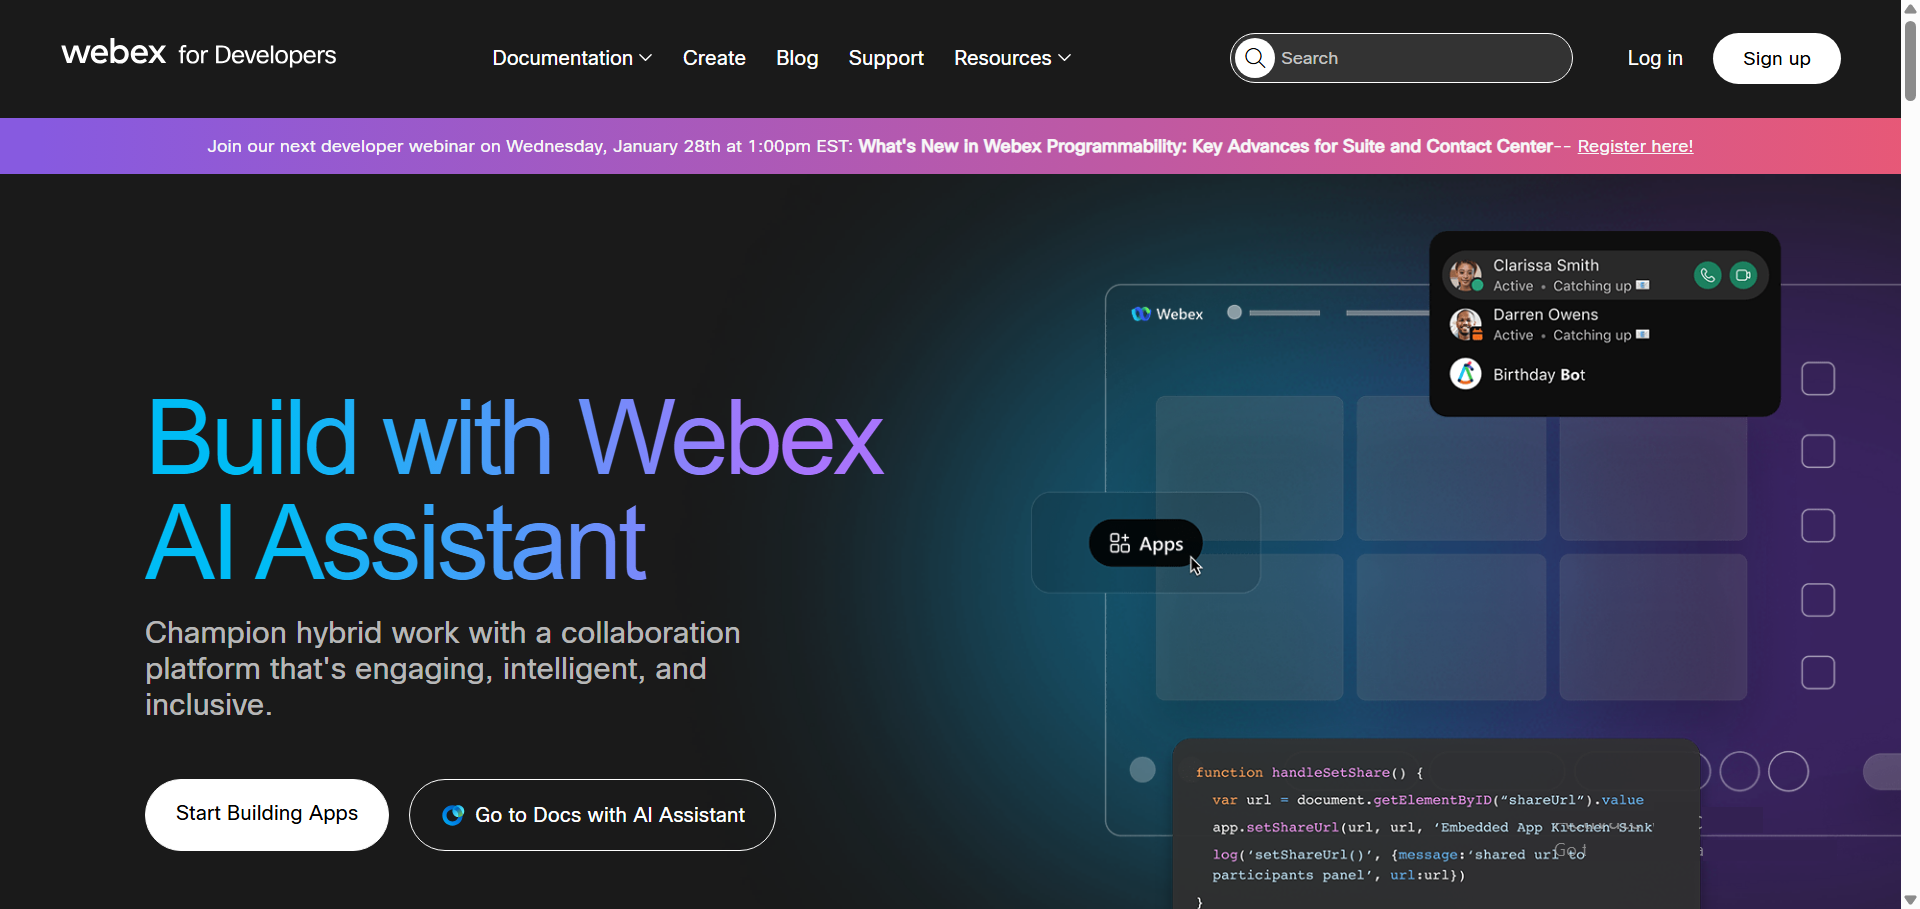Follow the Register here webinar link

point(1635,146)
